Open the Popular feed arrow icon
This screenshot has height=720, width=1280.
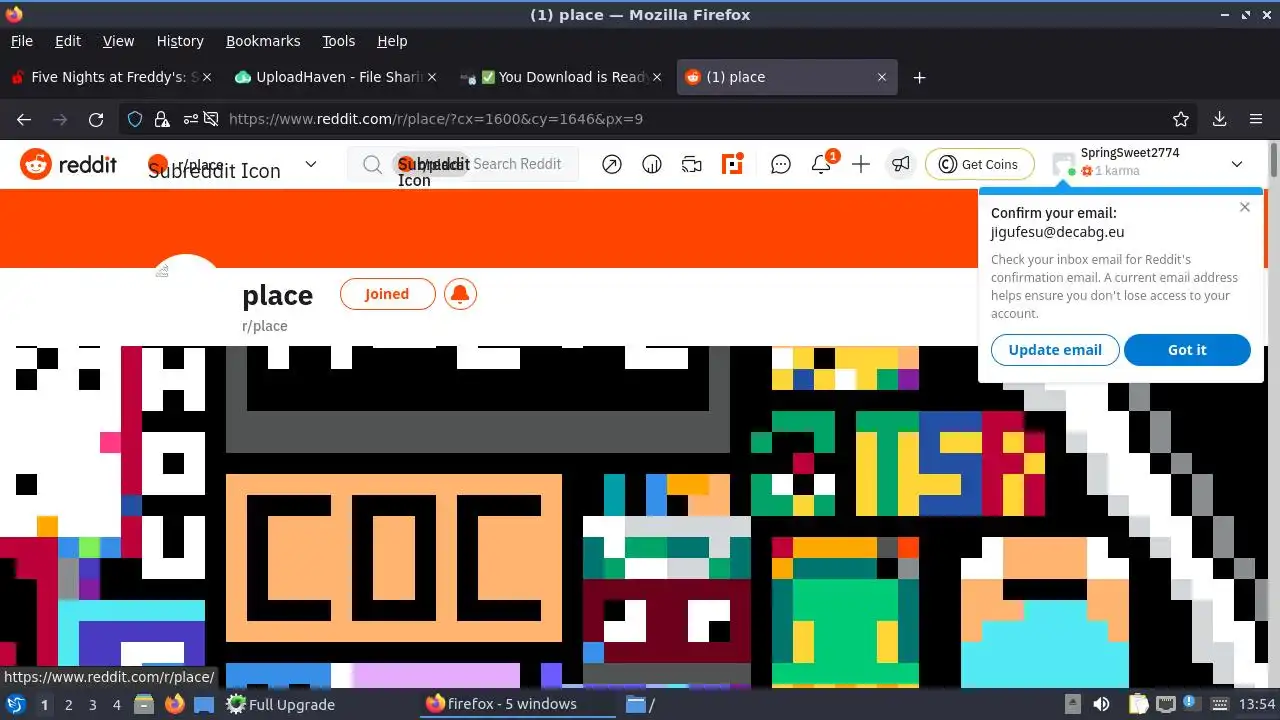tap(612, 164)
